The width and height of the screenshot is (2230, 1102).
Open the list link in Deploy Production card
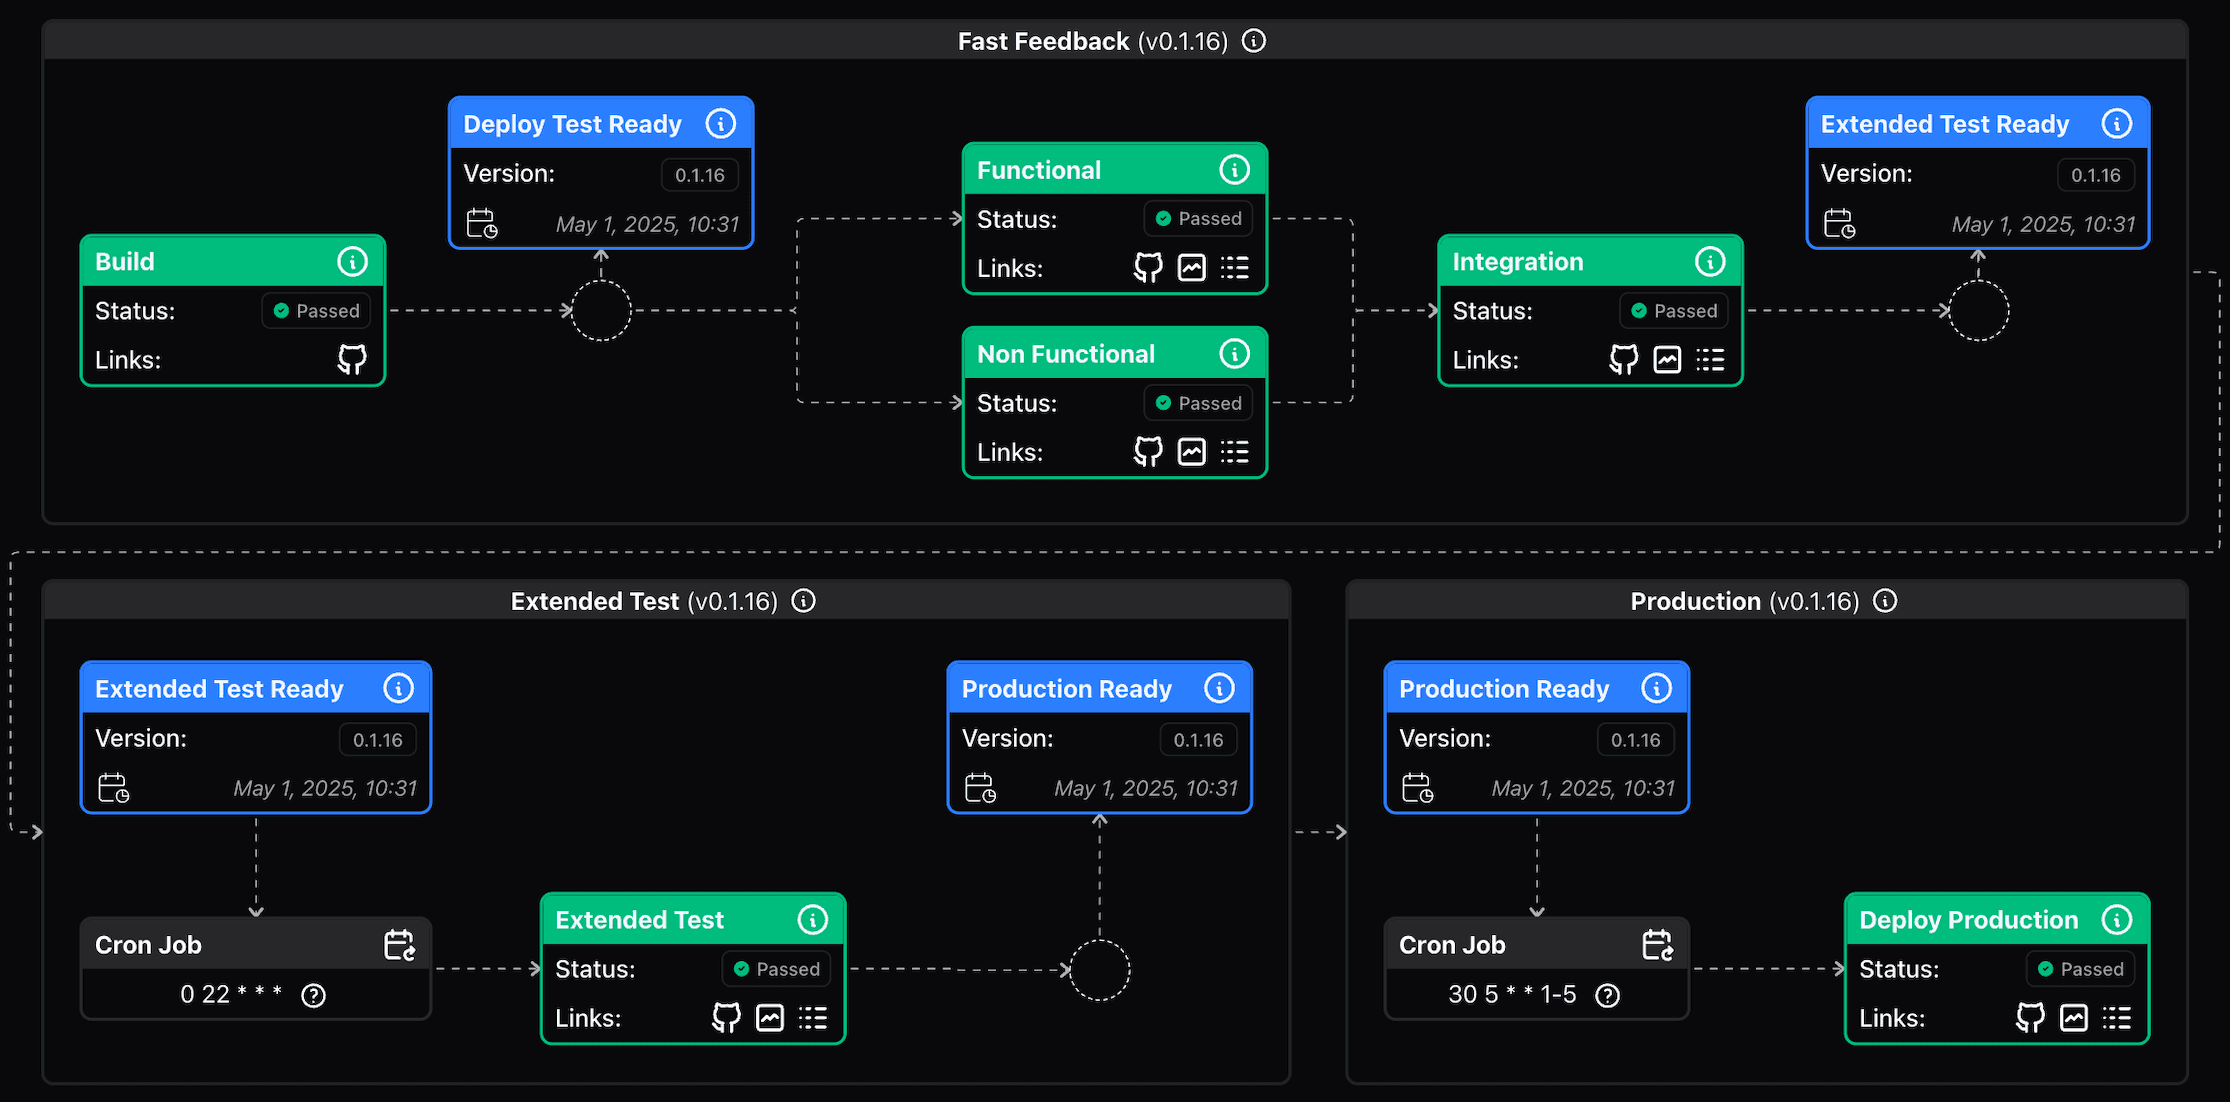2116,1018
